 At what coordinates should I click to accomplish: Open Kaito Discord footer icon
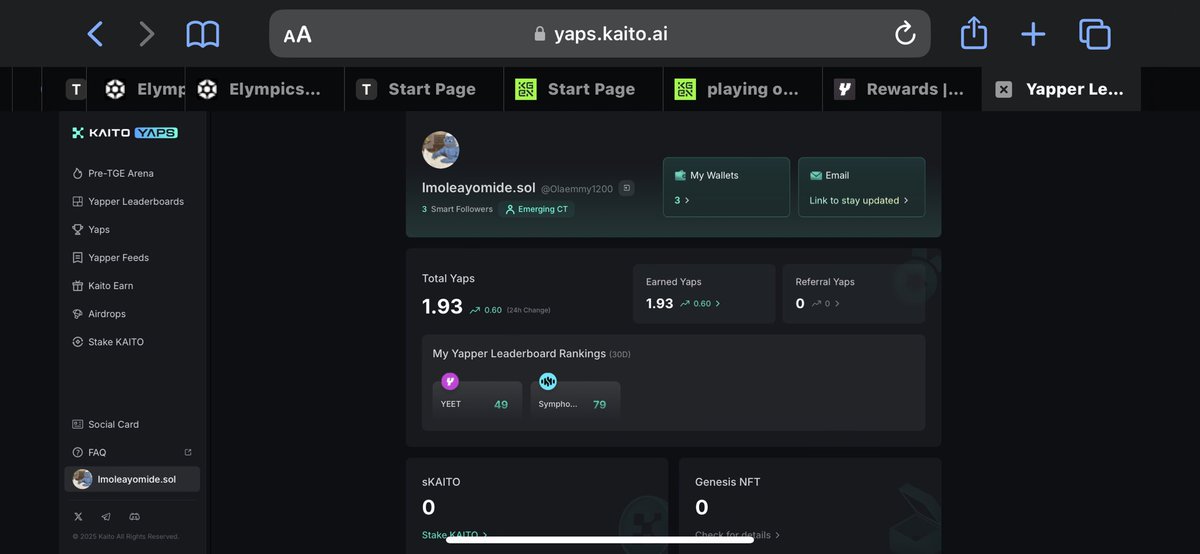[x=134, y=516]
